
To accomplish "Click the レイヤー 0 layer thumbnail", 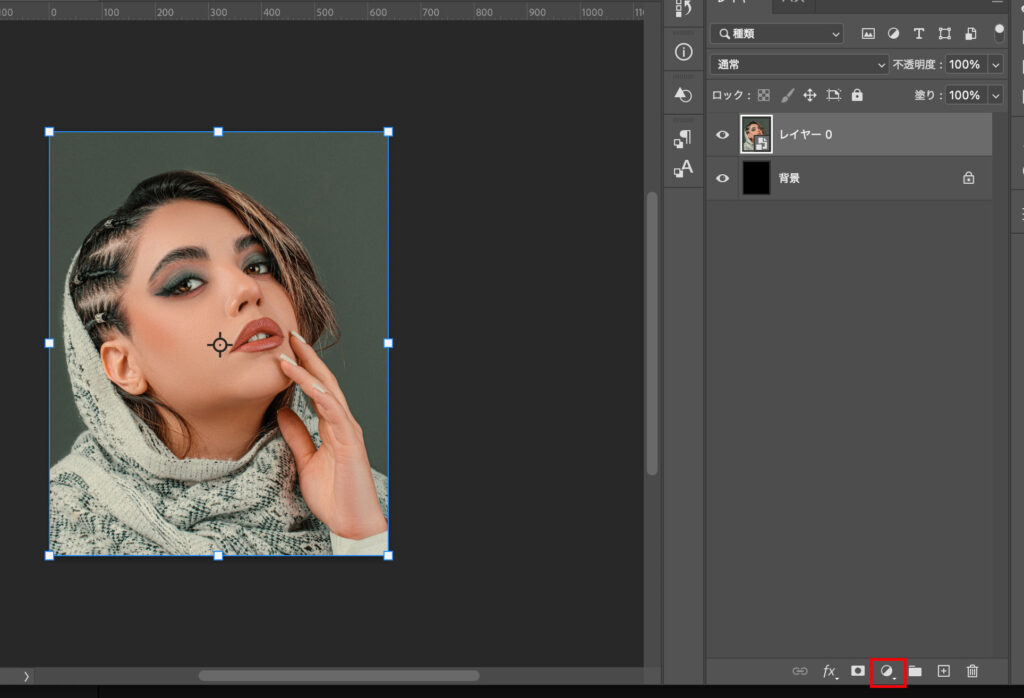I will (x=756, y=134).
